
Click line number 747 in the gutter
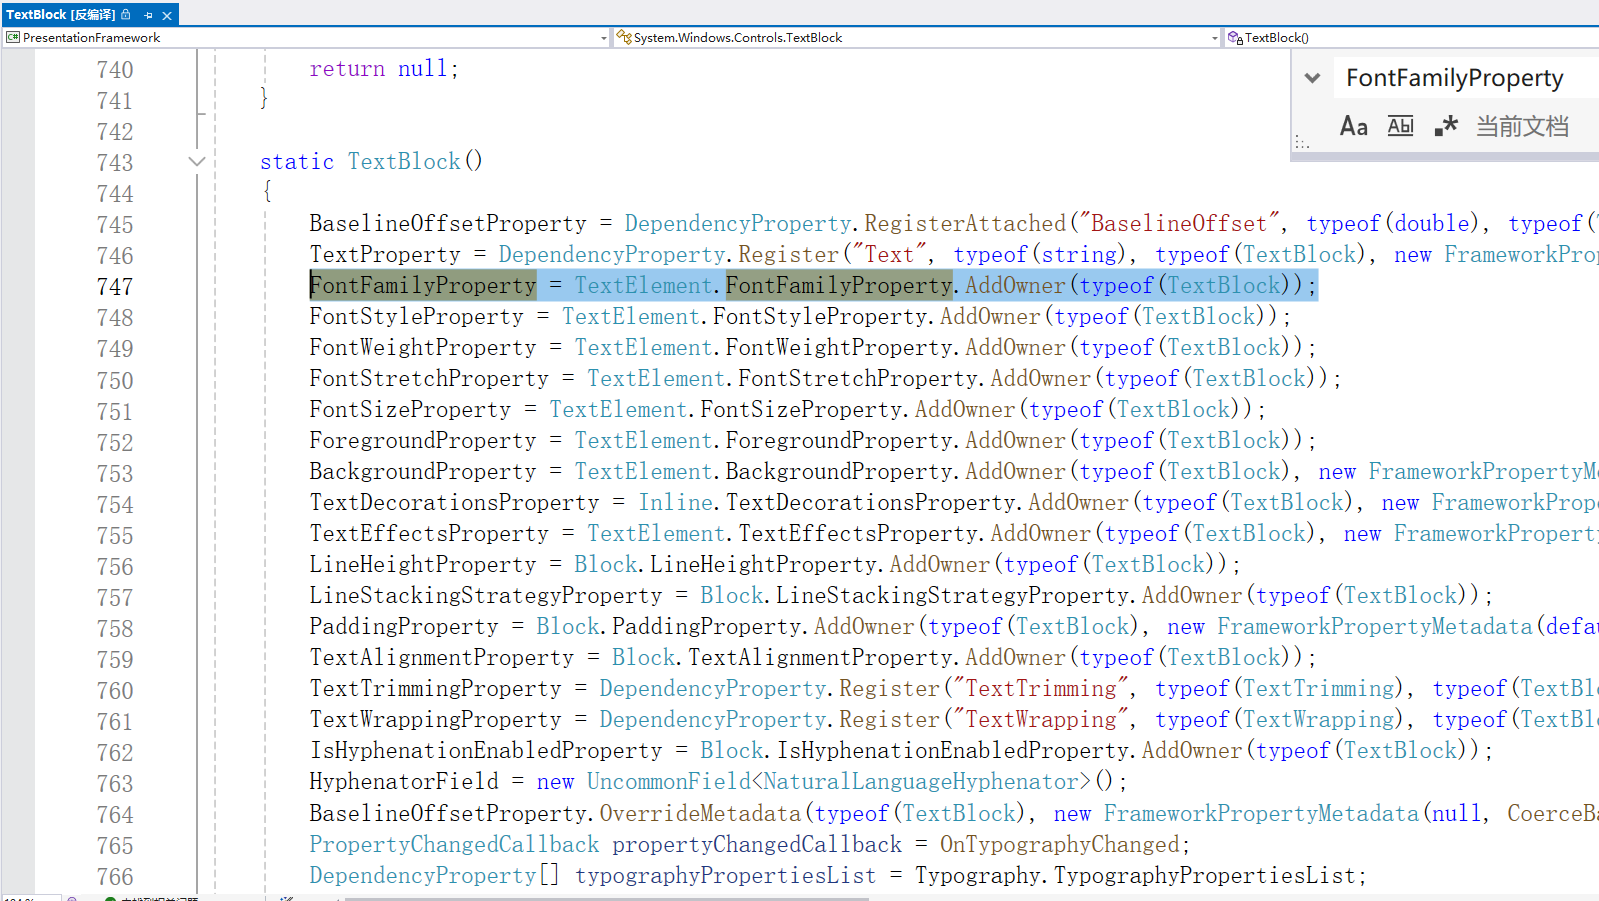click(115, 287)
